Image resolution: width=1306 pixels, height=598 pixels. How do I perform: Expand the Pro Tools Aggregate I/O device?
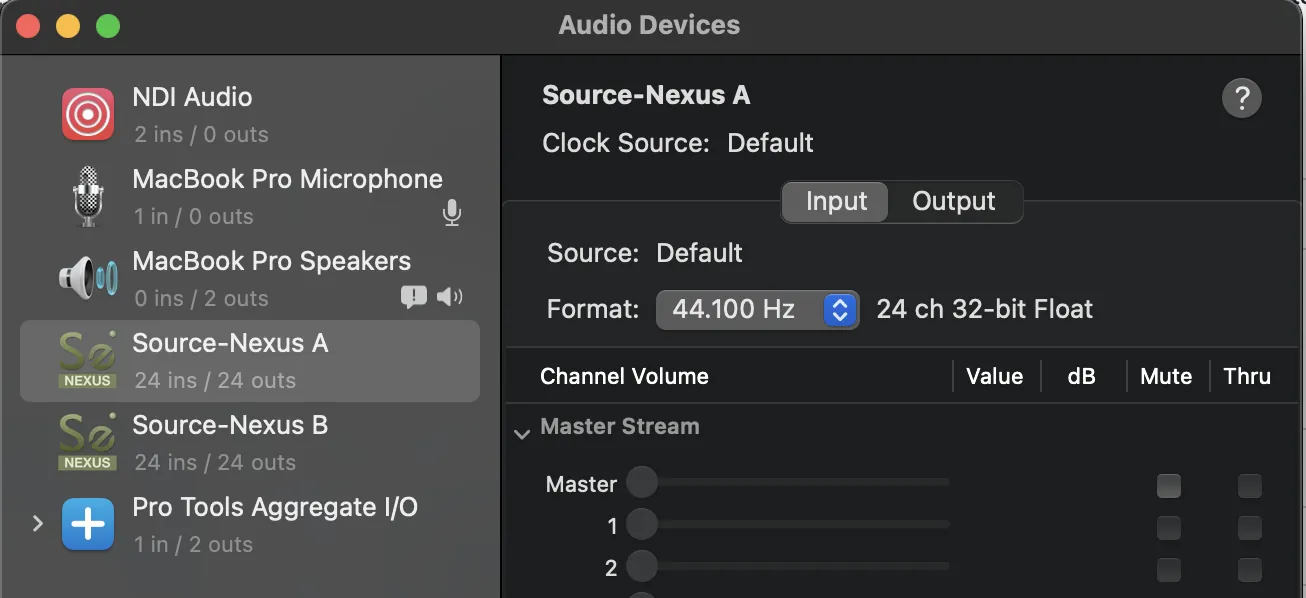point(38,523)
